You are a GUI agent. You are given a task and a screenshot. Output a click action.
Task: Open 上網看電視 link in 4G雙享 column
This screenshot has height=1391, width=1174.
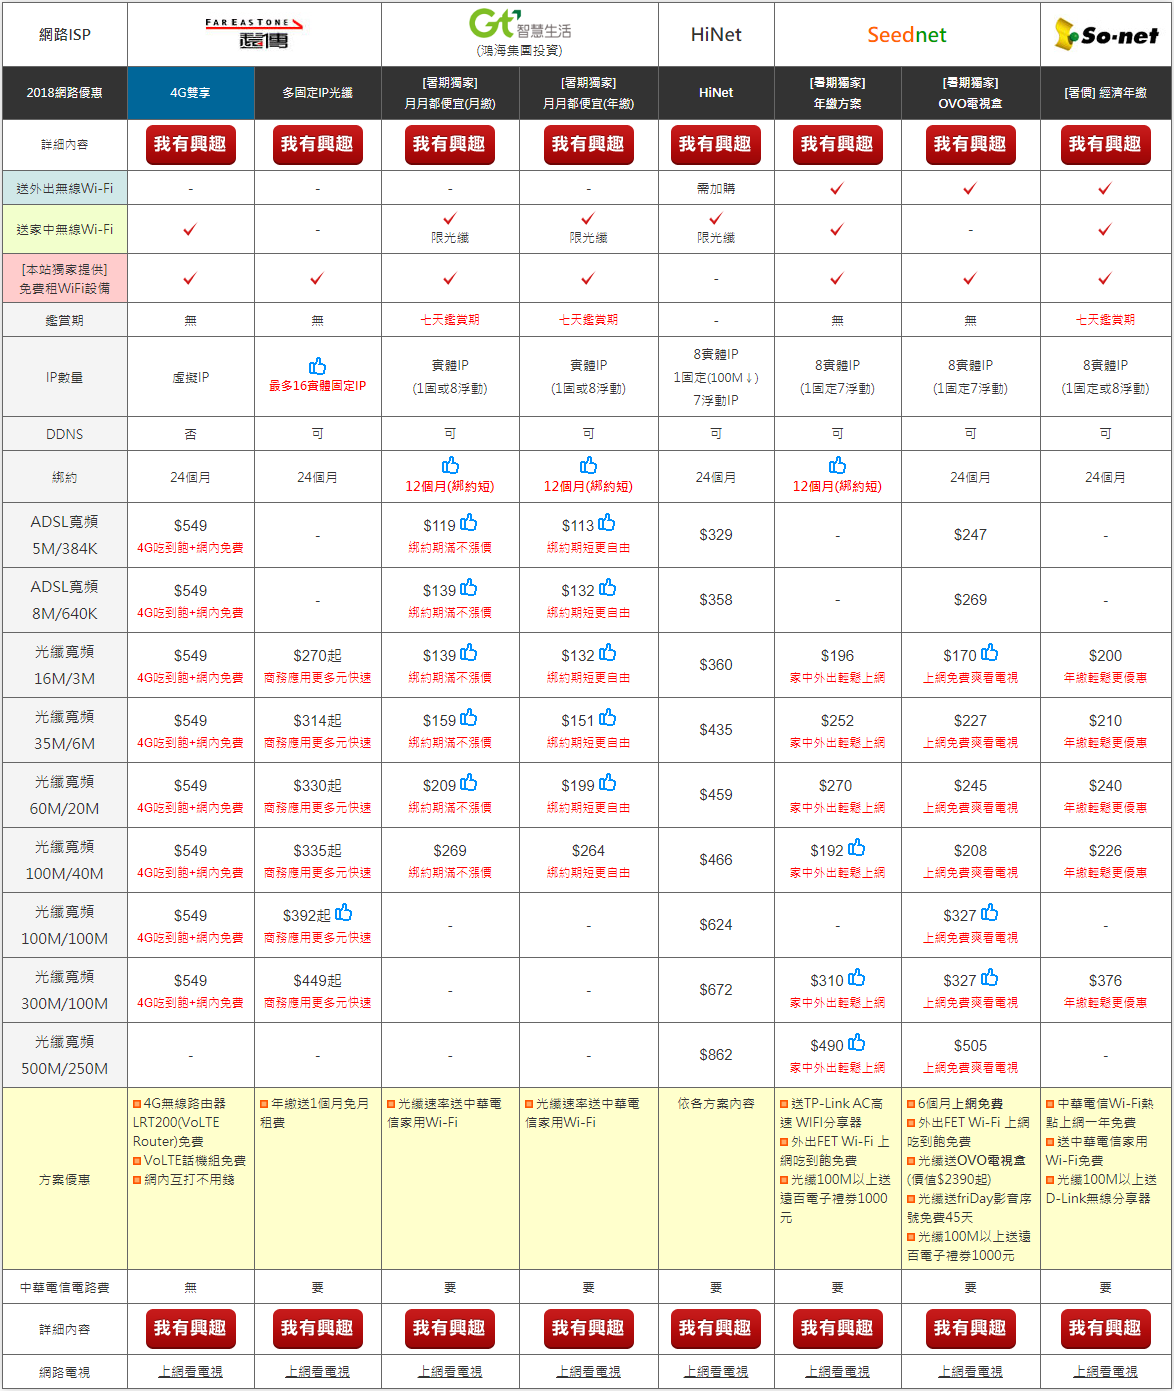tap(190, 1372)
